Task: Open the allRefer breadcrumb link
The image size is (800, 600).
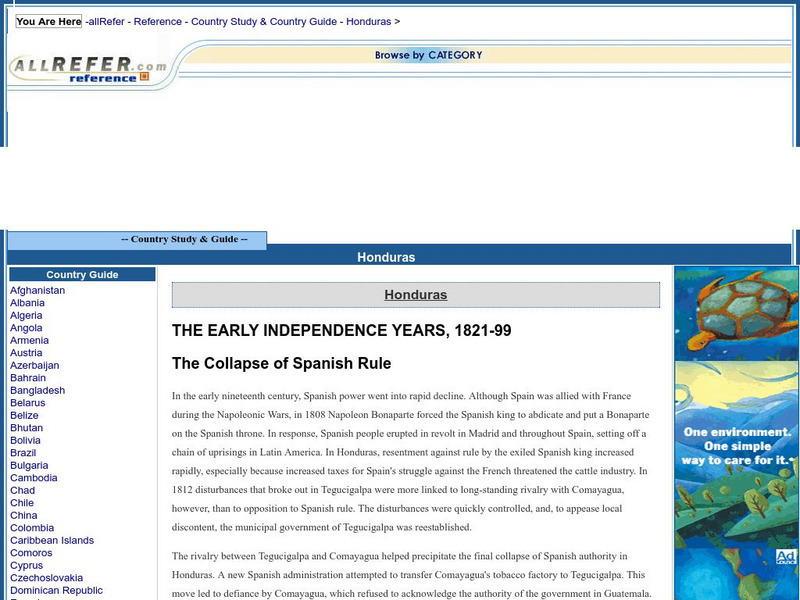Action: coord(104,21)
